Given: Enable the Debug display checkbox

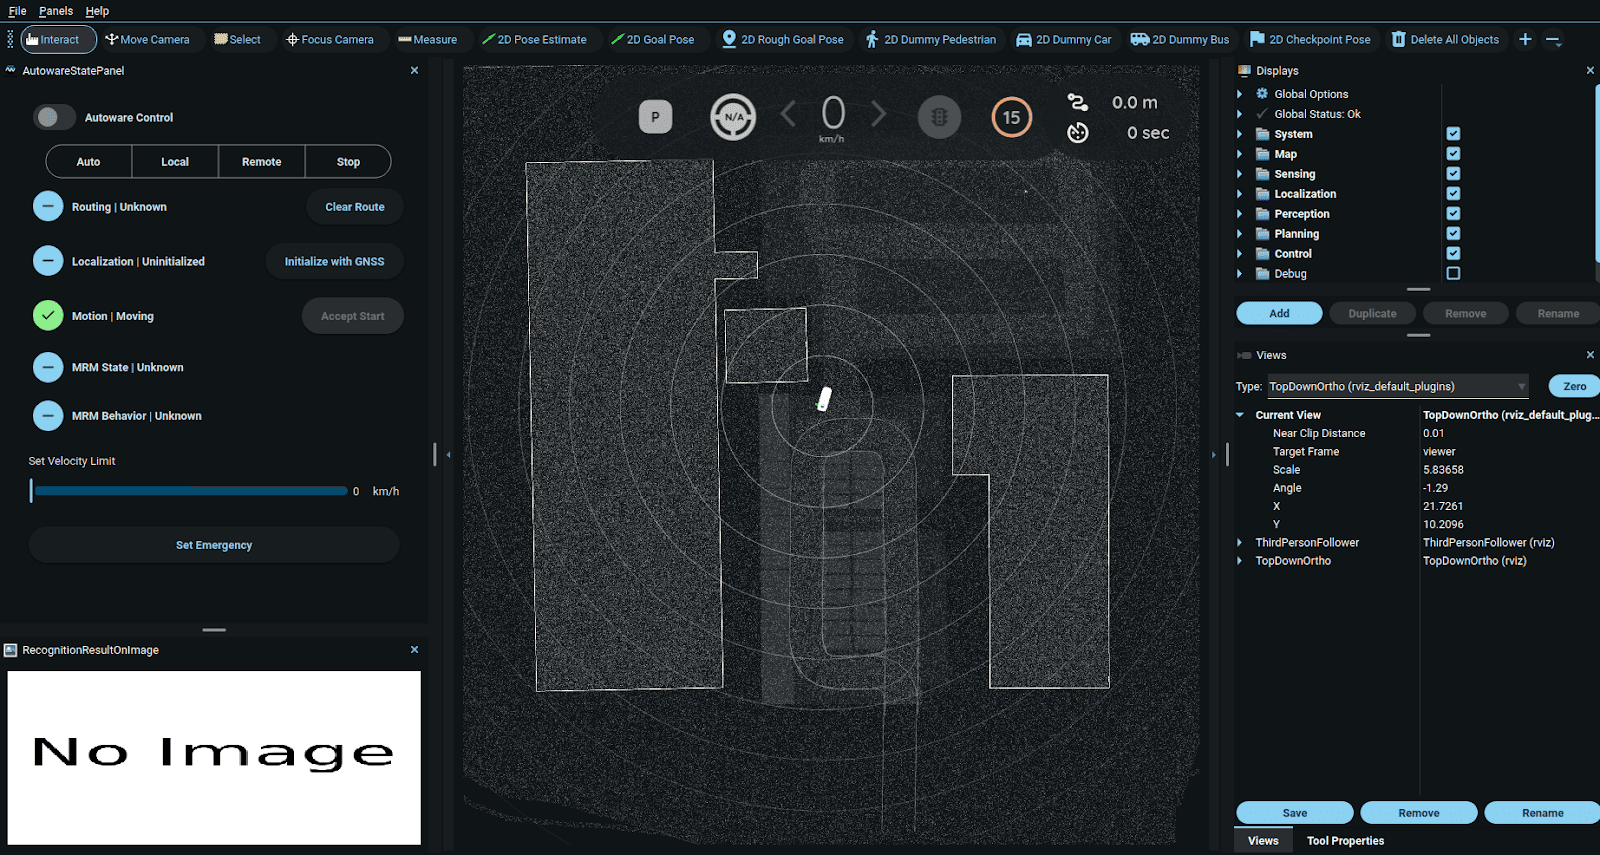Looking at the screenshot, I should [x=1453, y=274].
